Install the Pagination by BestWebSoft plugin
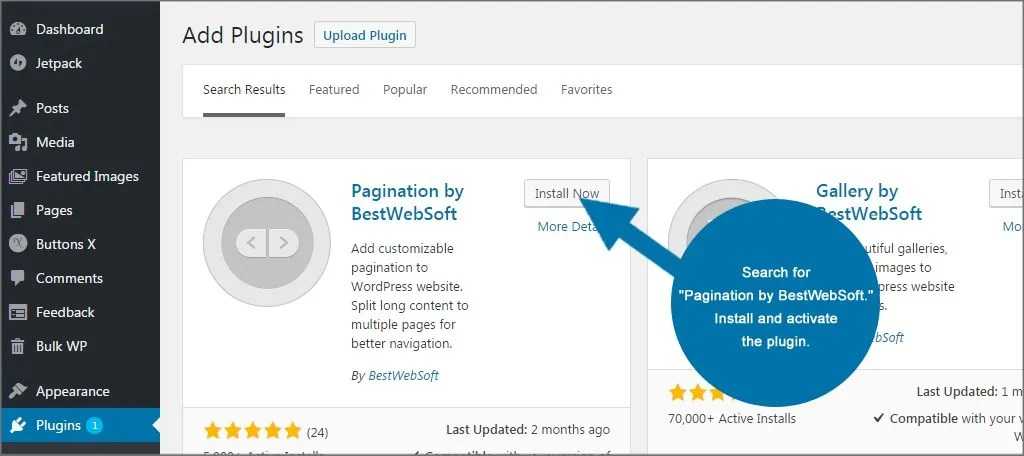 [x=566, y=193]
